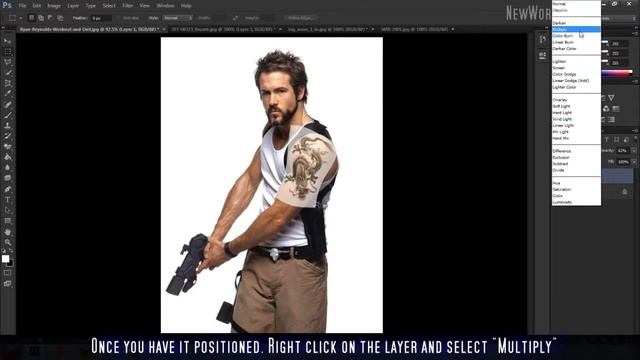Choose Linear Dodge (Add) blend mode

(576, 80)
